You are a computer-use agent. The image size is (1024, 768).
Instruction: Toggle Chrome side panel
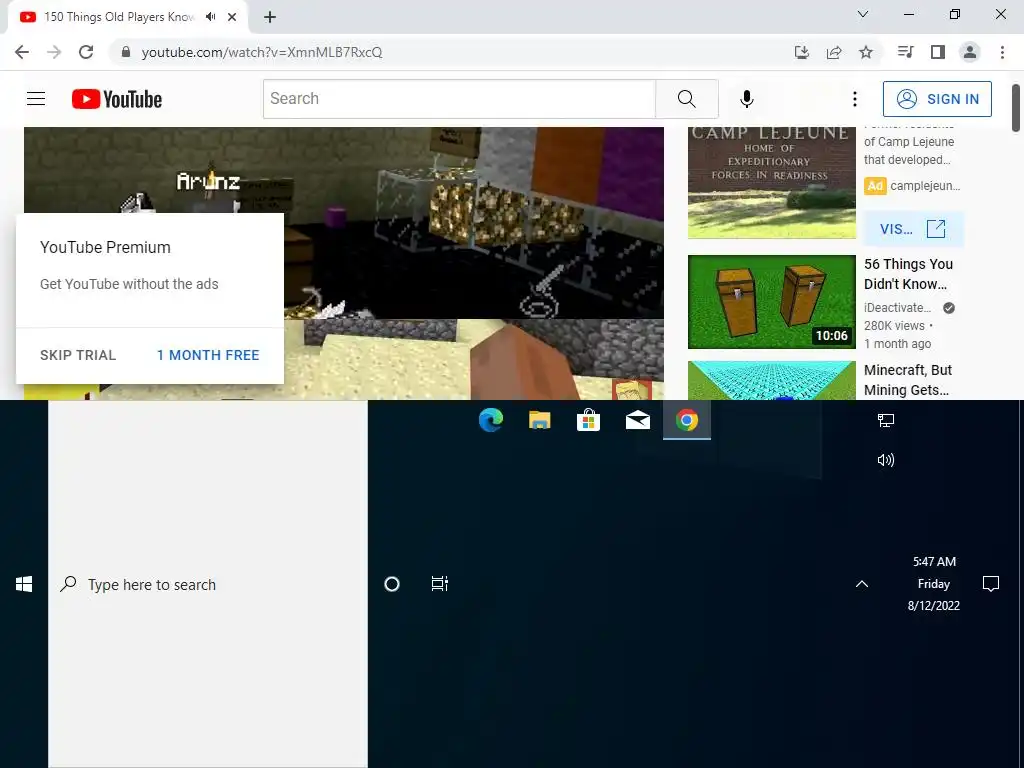point(938,52)
